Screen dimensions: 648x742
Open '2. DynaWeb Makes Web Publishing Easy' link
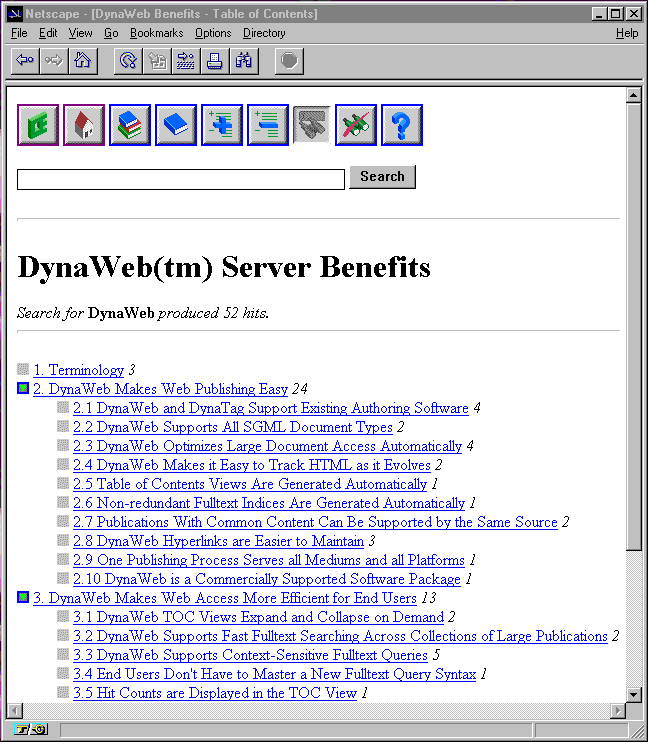[x=160, y=389]
